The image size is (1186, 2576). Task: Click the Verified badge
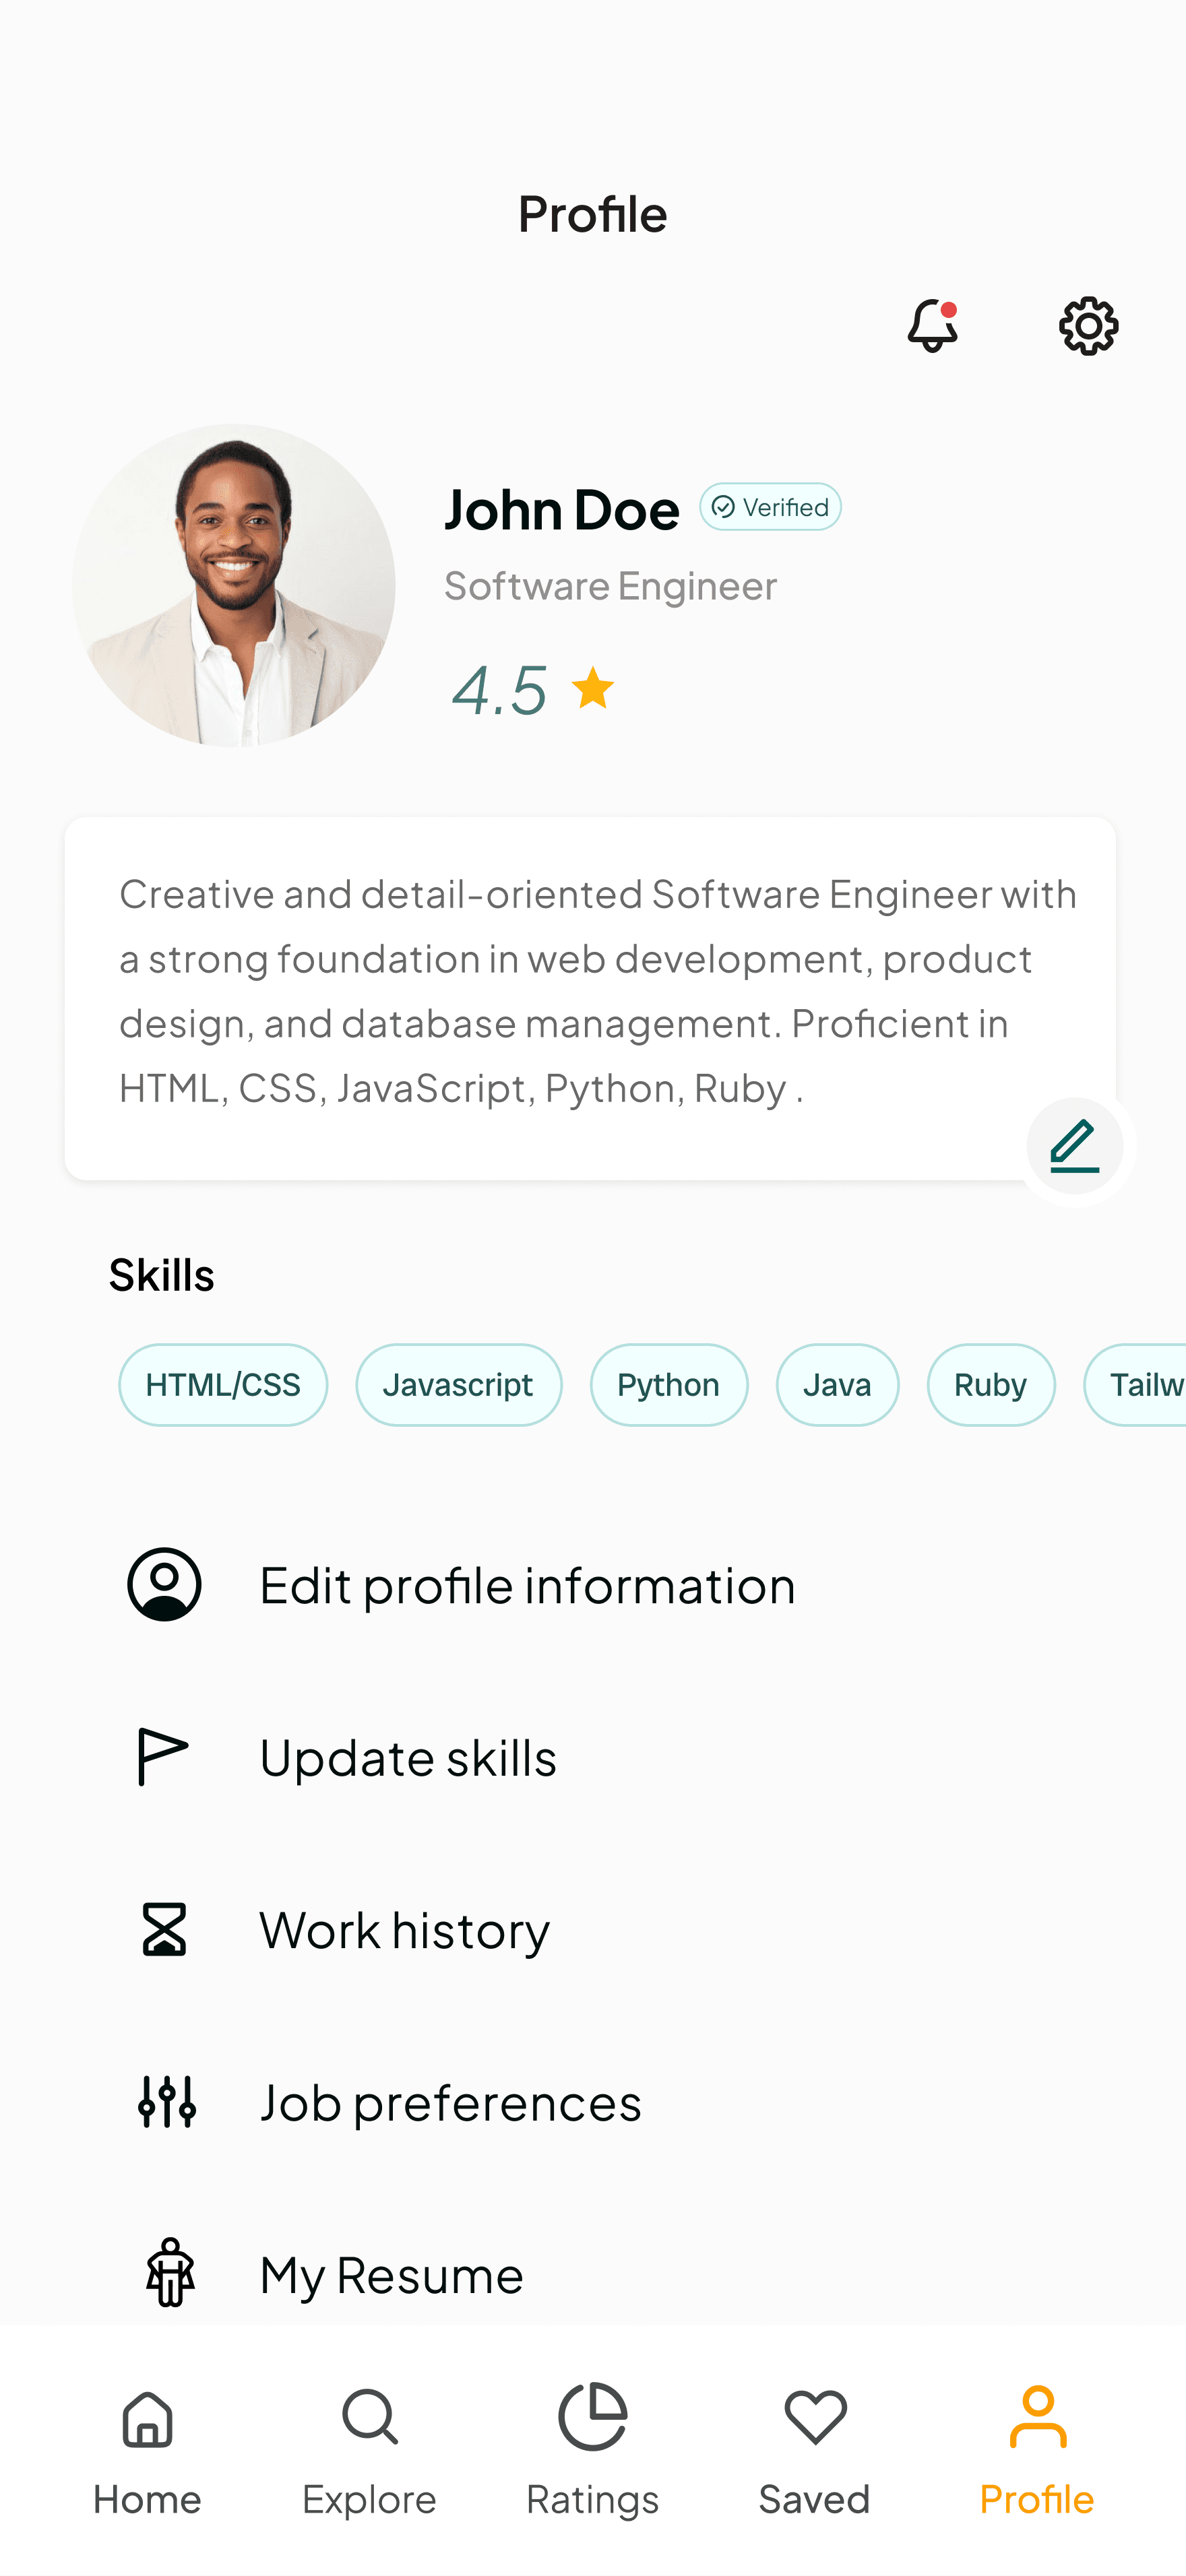coord(770,507)
